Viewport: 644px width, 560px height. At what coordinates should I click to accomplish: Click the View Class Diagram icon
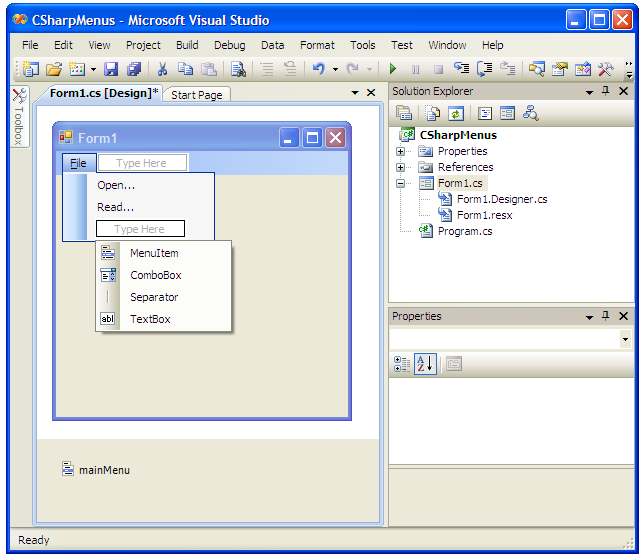[531, 113]
